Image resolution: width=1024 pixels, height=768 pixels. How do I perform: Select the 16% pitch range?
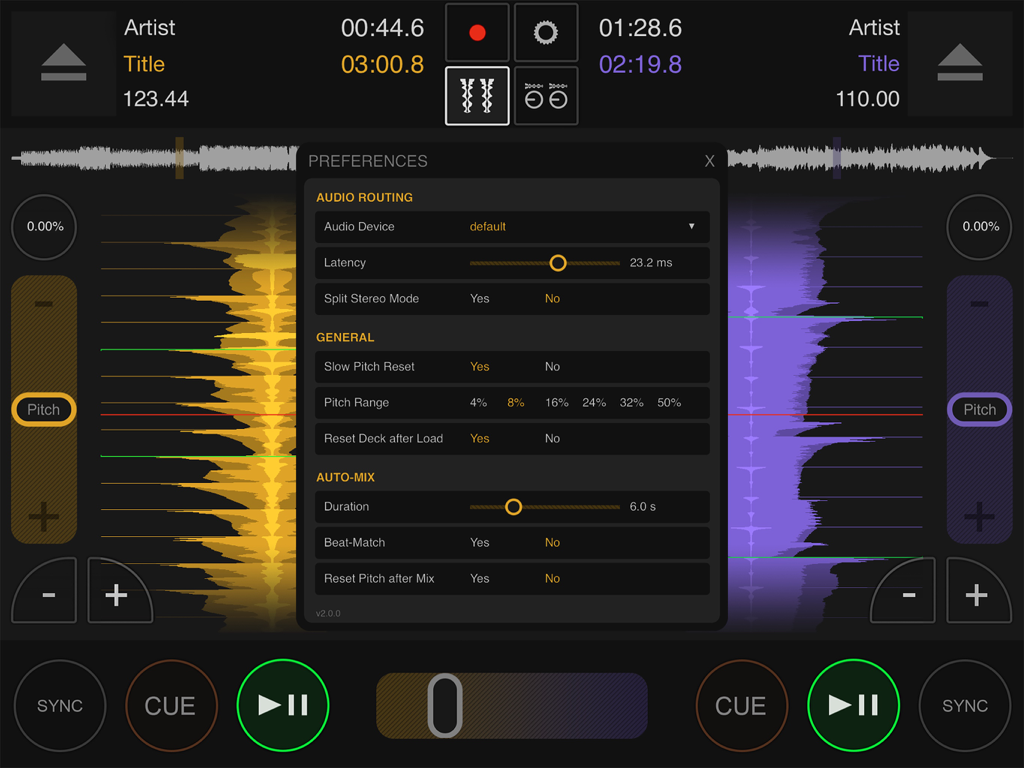tap(557, 402)
